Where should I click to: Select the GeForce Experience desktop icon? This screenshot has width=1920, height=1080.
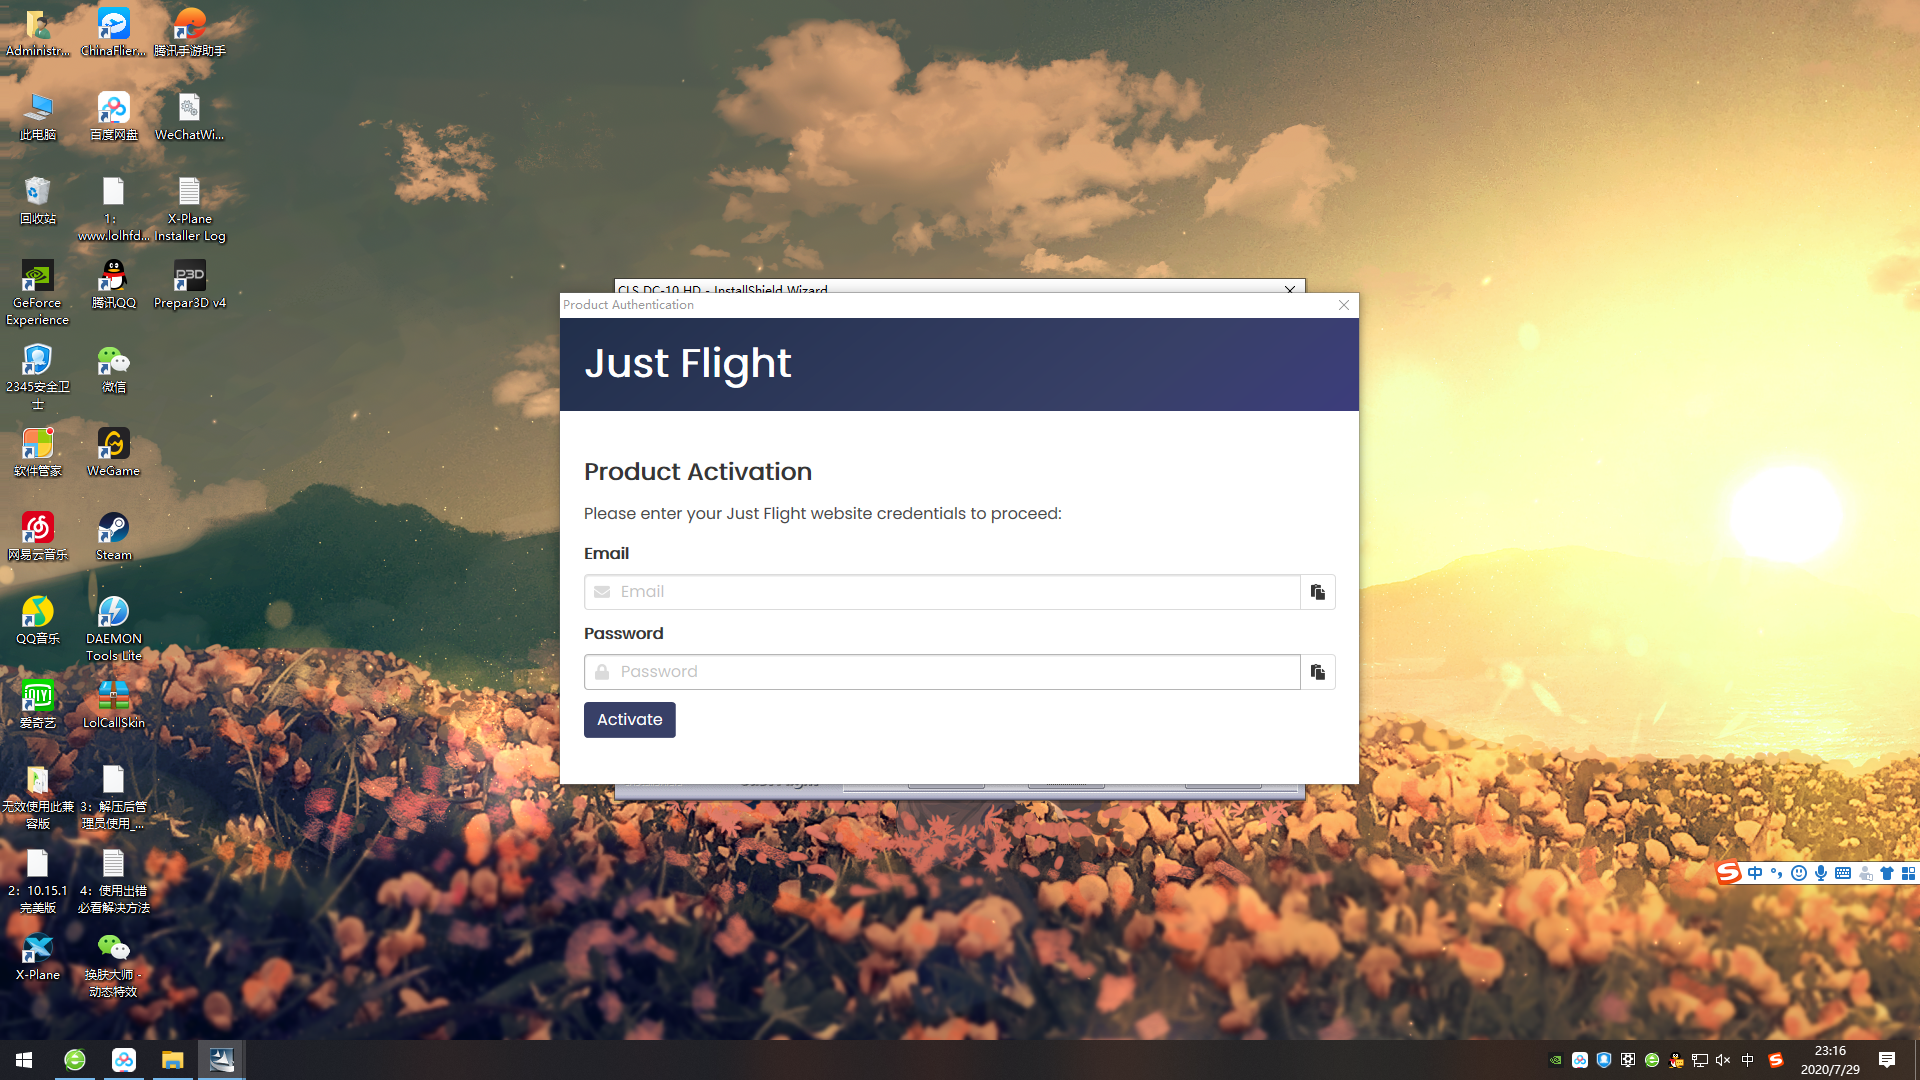[38, 292]
